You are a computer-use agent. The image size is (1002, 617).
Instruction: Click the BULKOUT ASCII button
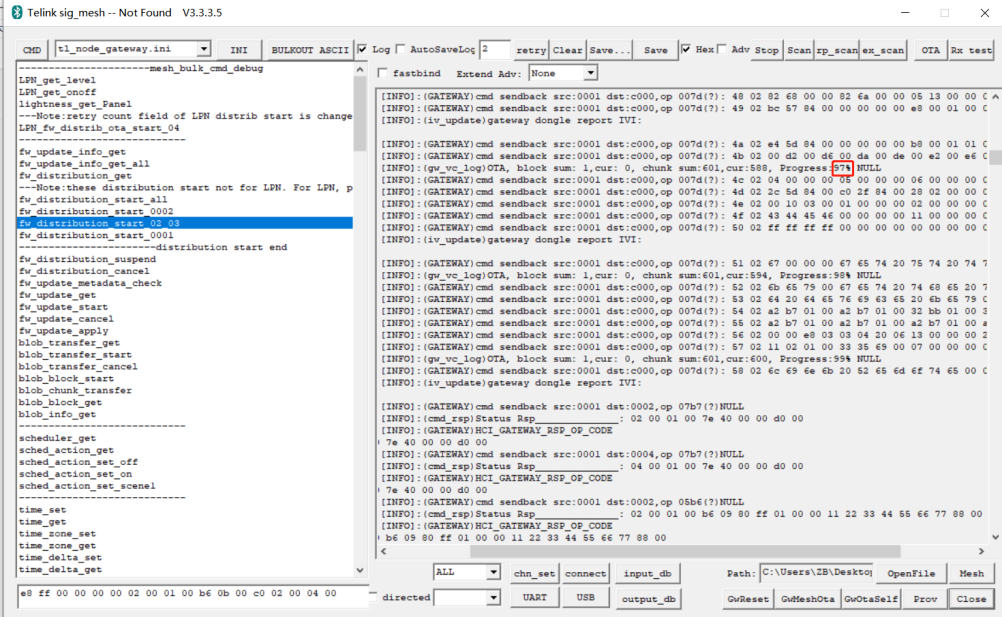tap(310, 50)
